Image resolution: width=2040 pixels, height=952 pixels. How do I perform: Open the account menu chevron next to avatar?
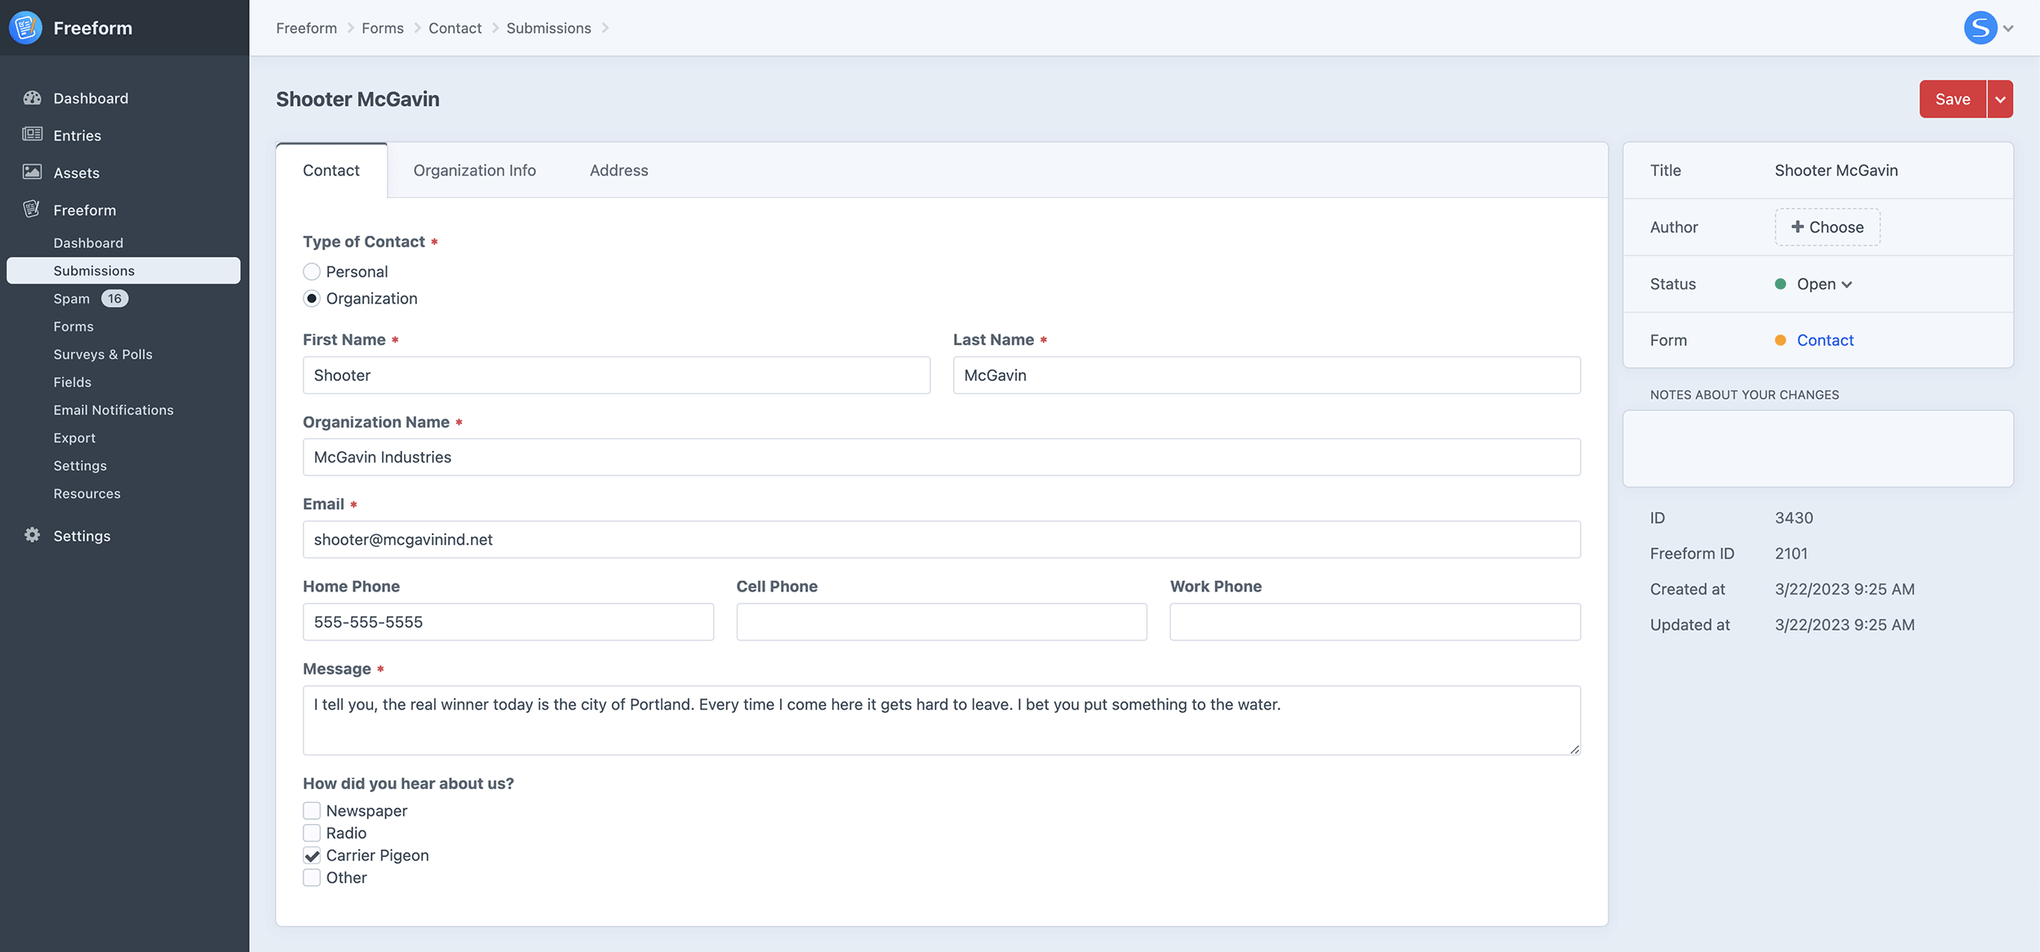[x=2007, y=27]
